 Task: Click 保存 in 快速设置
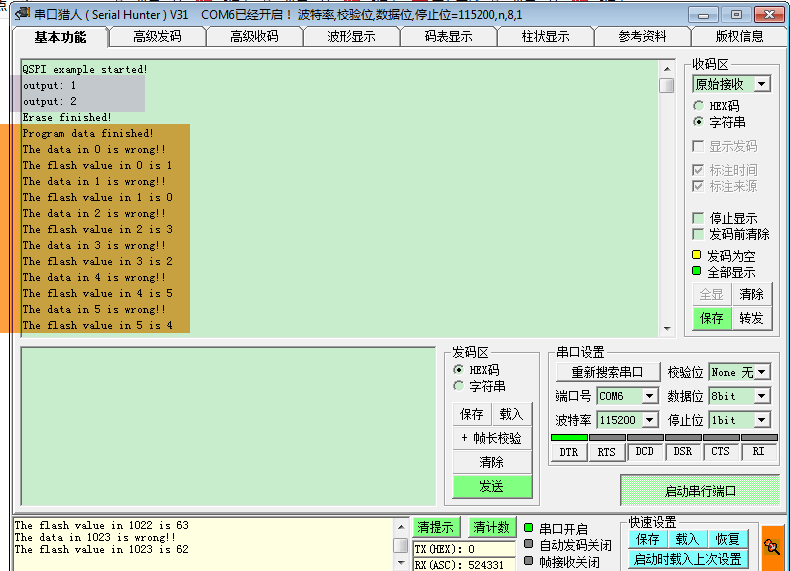[x=648, y=539]
